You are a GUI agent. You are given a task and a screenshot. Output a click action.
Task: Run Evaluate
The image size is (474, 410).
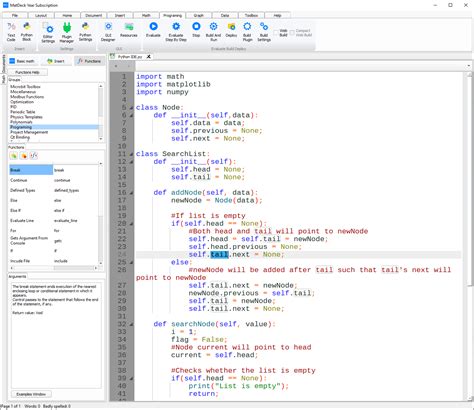(153, 30)
